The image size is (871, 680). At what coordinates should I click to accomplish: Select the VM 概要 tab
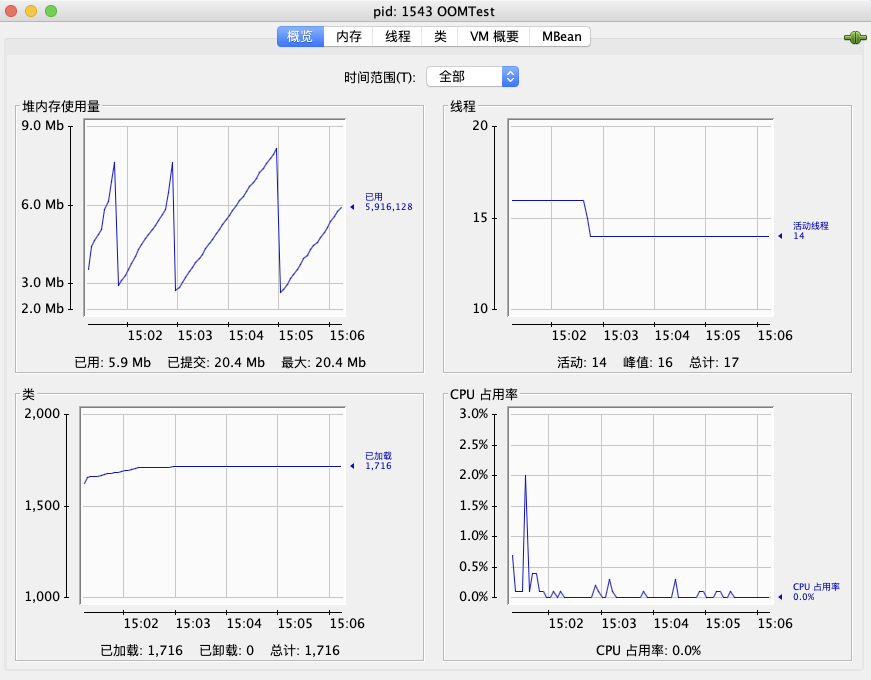click(494, 37)
